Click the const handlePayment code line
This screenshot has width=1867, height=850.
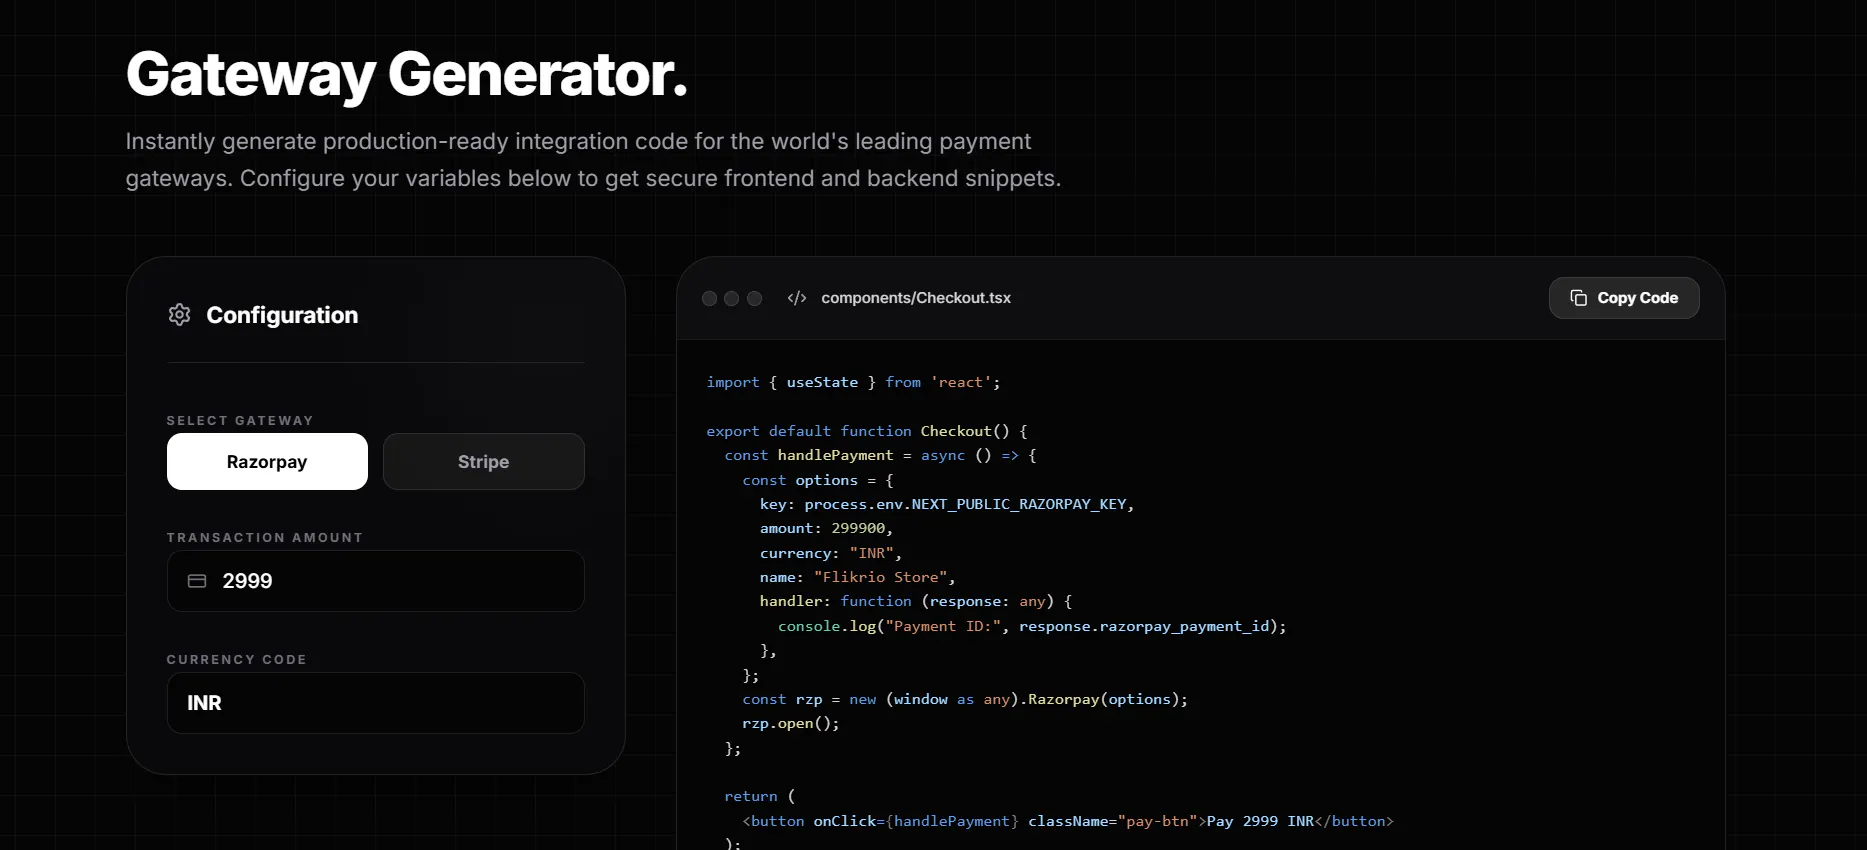click(x=881, y=455)
